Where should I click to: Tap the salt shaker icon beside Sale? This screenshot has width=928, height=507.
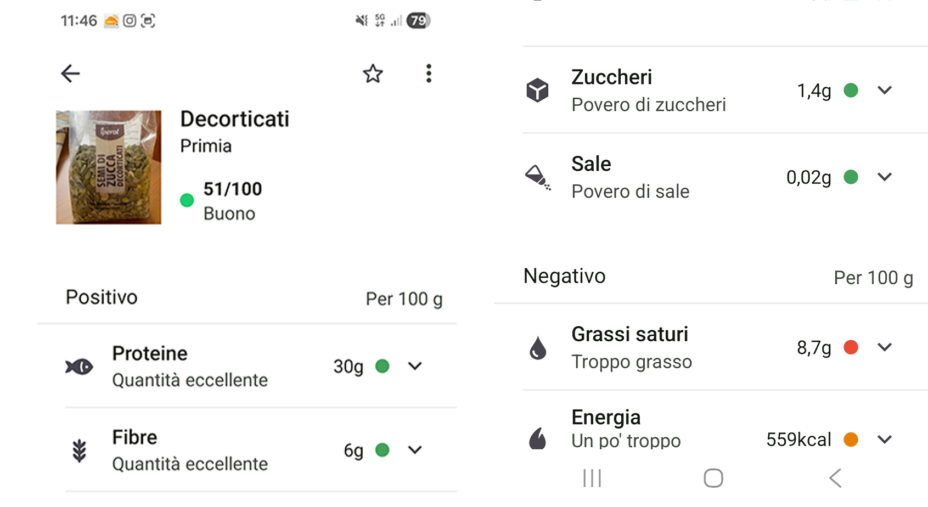click(x=538, y=178)
